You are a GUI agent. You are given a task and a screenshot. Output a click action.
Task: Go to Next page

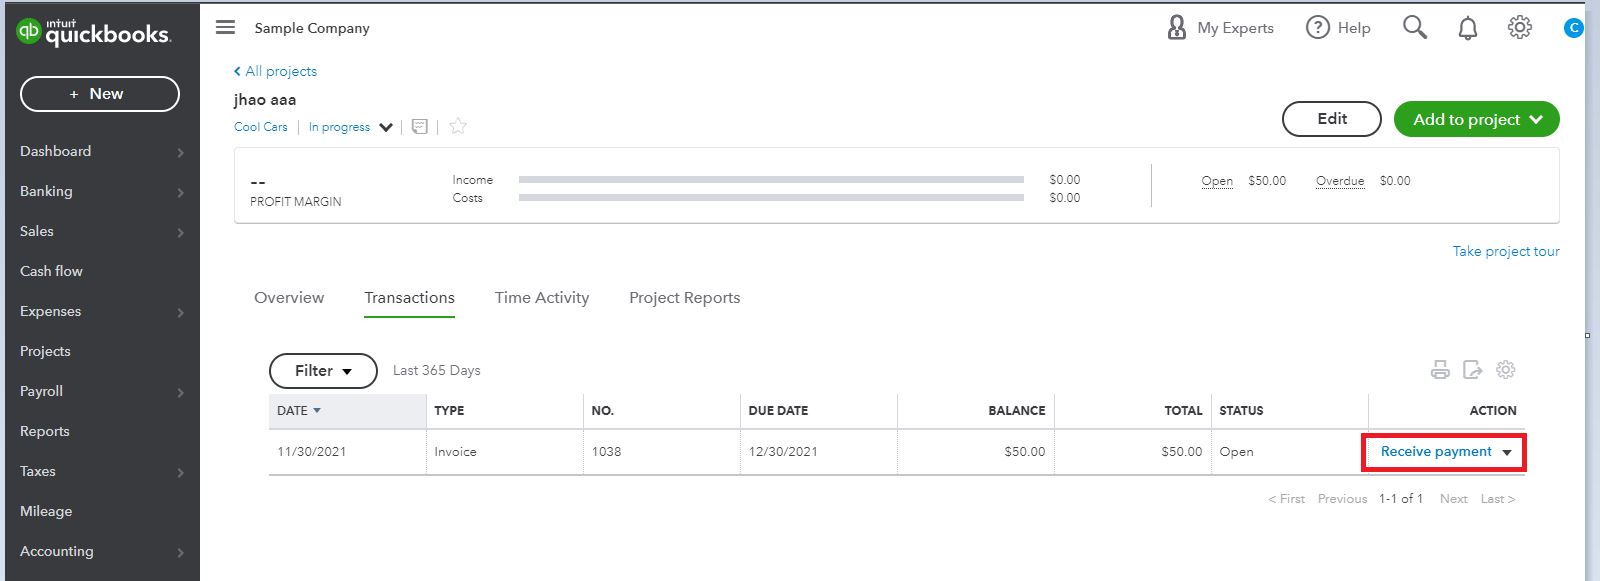pos(1453,499)
